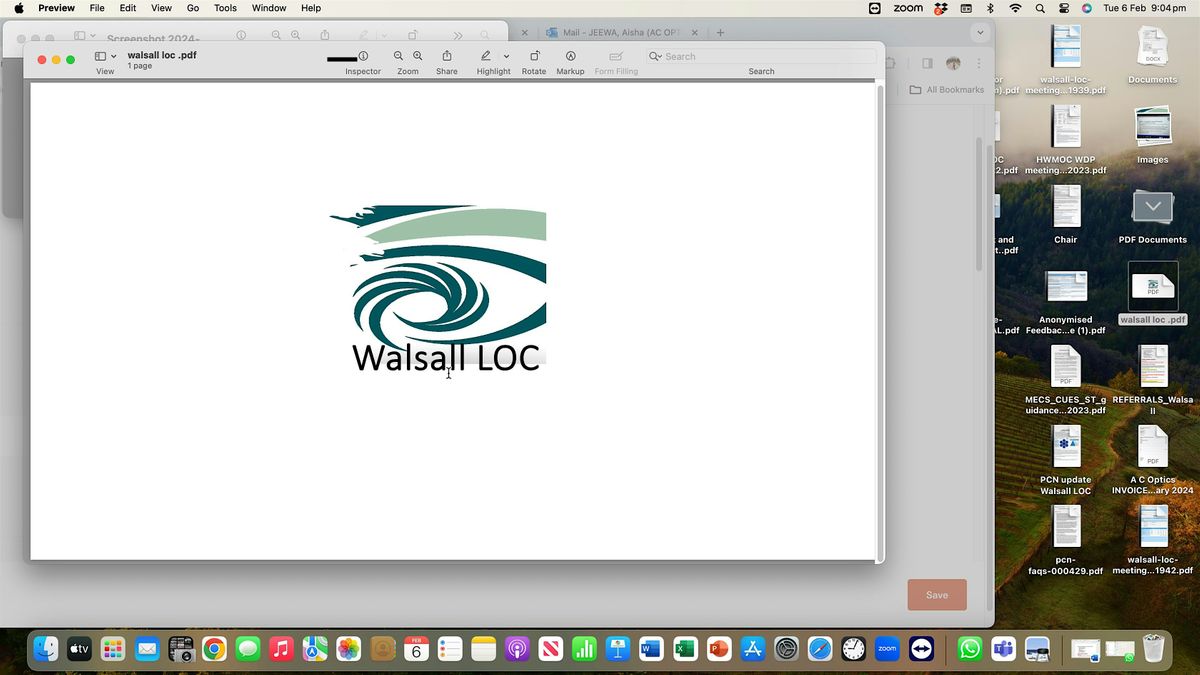
Task: Adjust the markup thickness slider
Action: click(x=340, y=56)
